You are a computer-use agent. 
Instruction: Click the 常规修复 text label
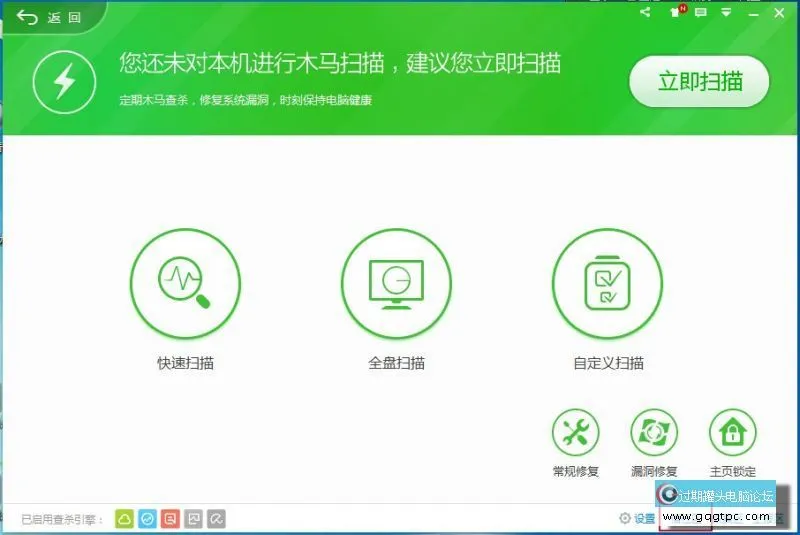(x=576, y=471)
